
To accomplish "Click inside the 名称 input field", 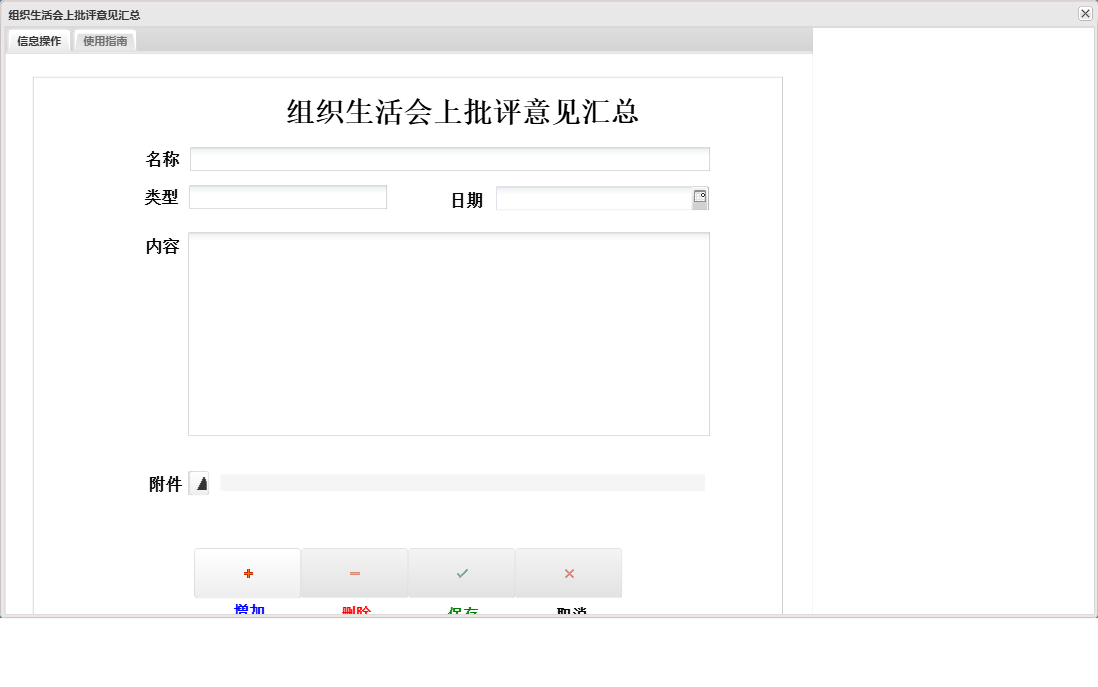I will click(x=450, y=158).
